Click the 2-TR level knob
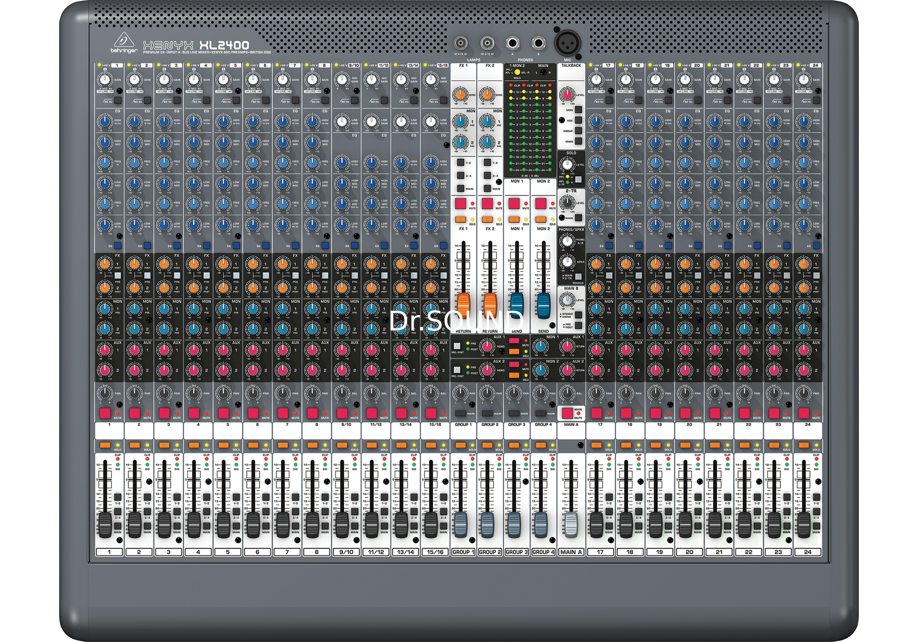 pos(567,202)
